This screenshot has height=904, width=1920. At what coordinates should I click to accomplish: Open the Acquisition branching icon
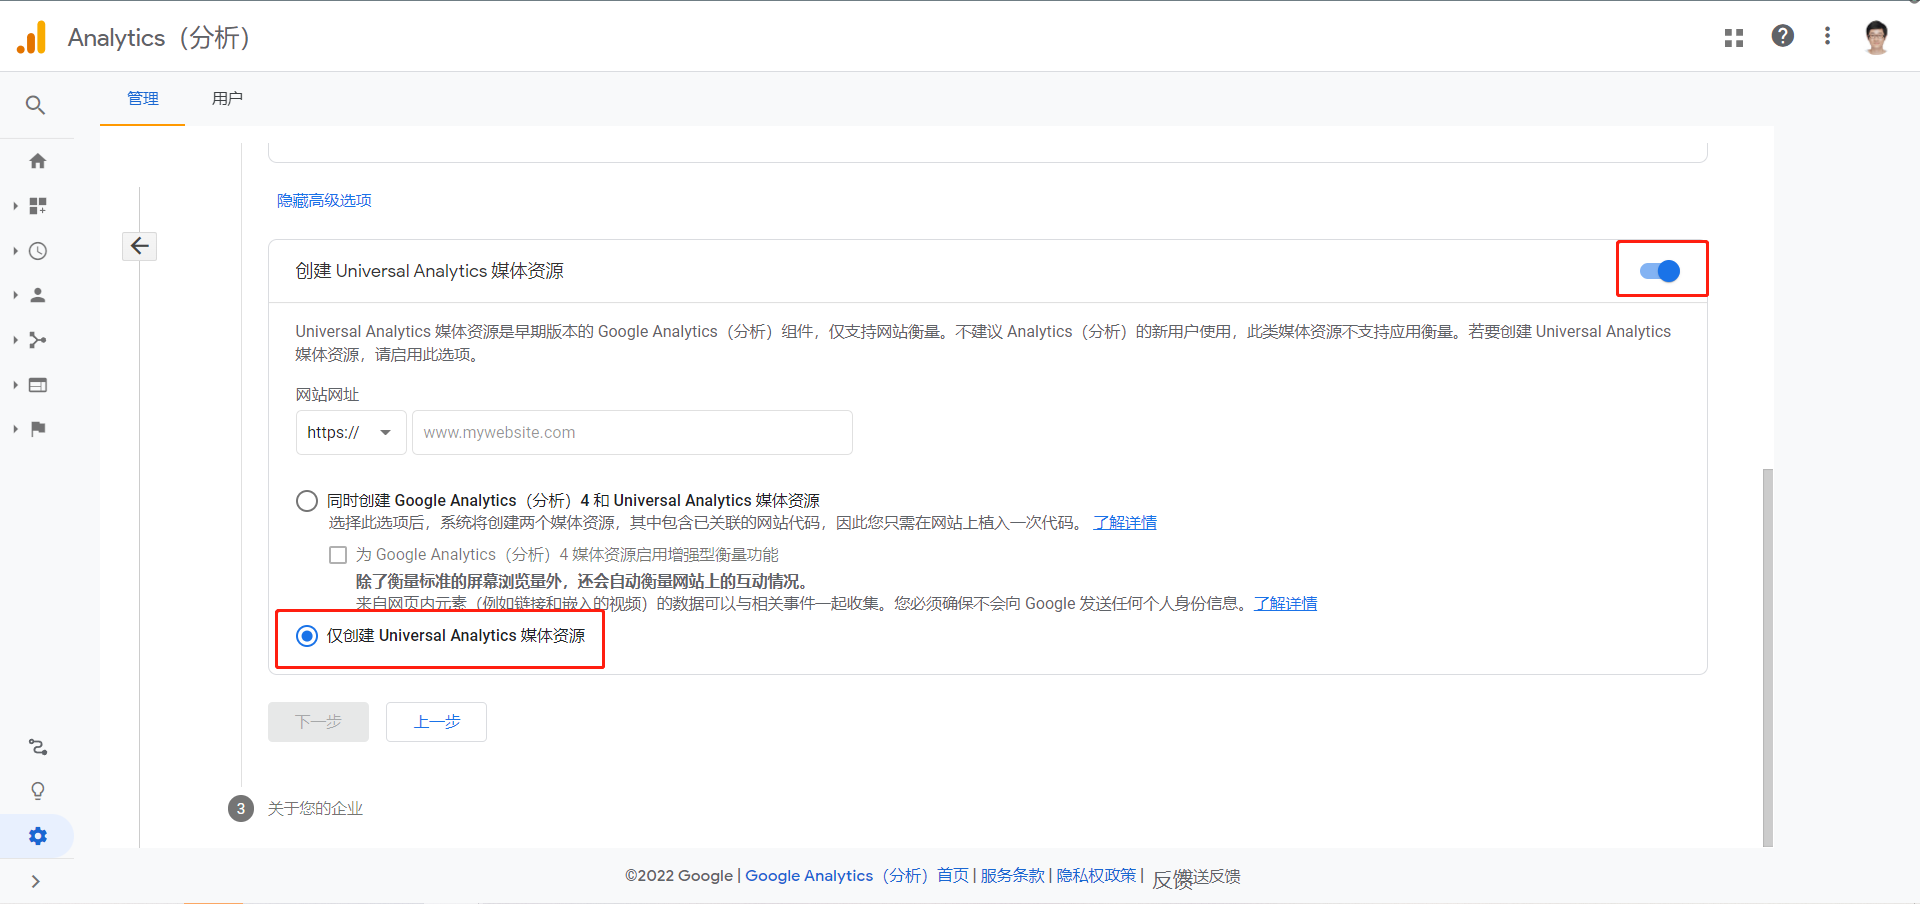pos(38,340)
